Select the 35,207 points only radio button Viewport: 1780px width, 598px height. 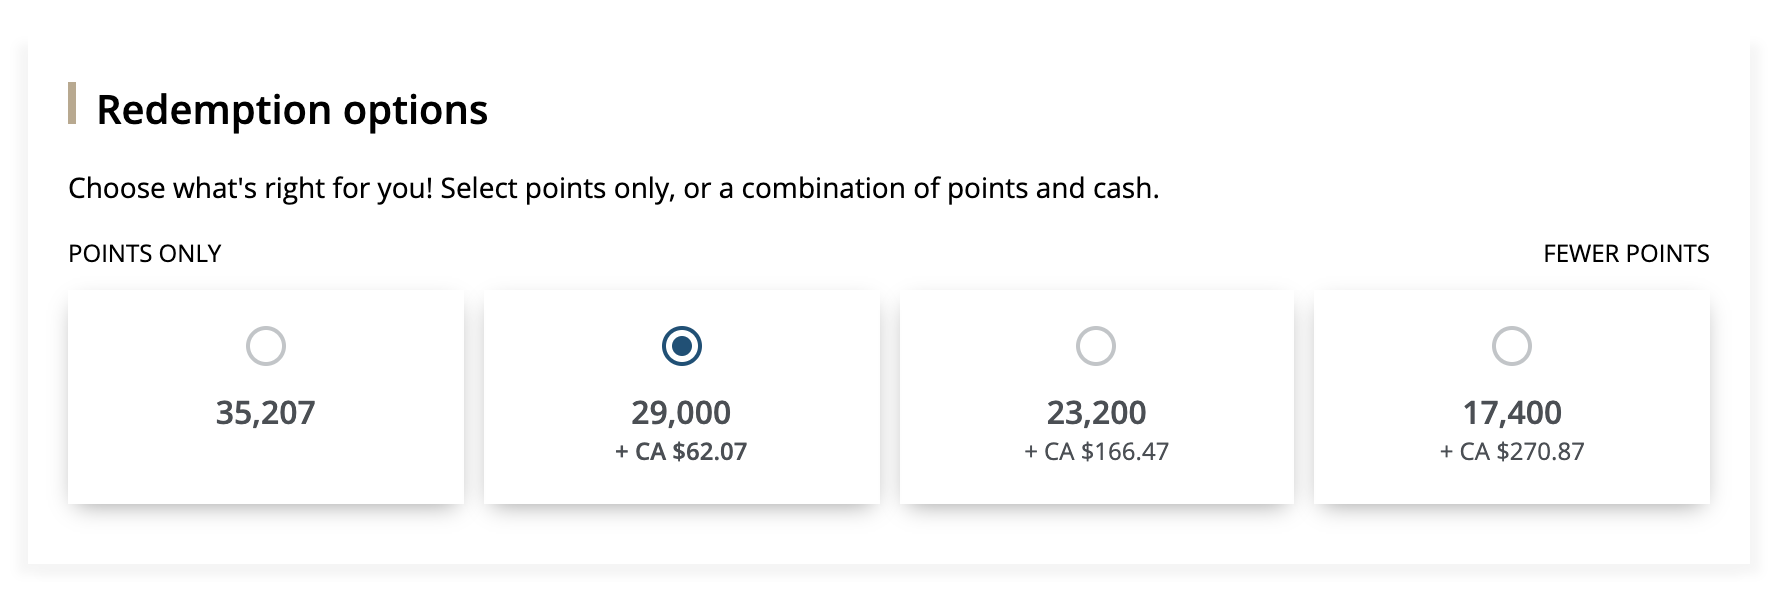point(266,346)
